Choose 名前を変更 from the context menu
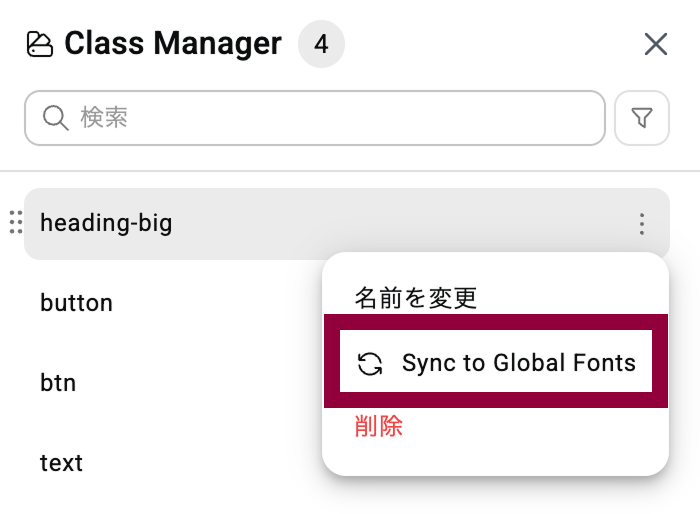 coord(416,297)
